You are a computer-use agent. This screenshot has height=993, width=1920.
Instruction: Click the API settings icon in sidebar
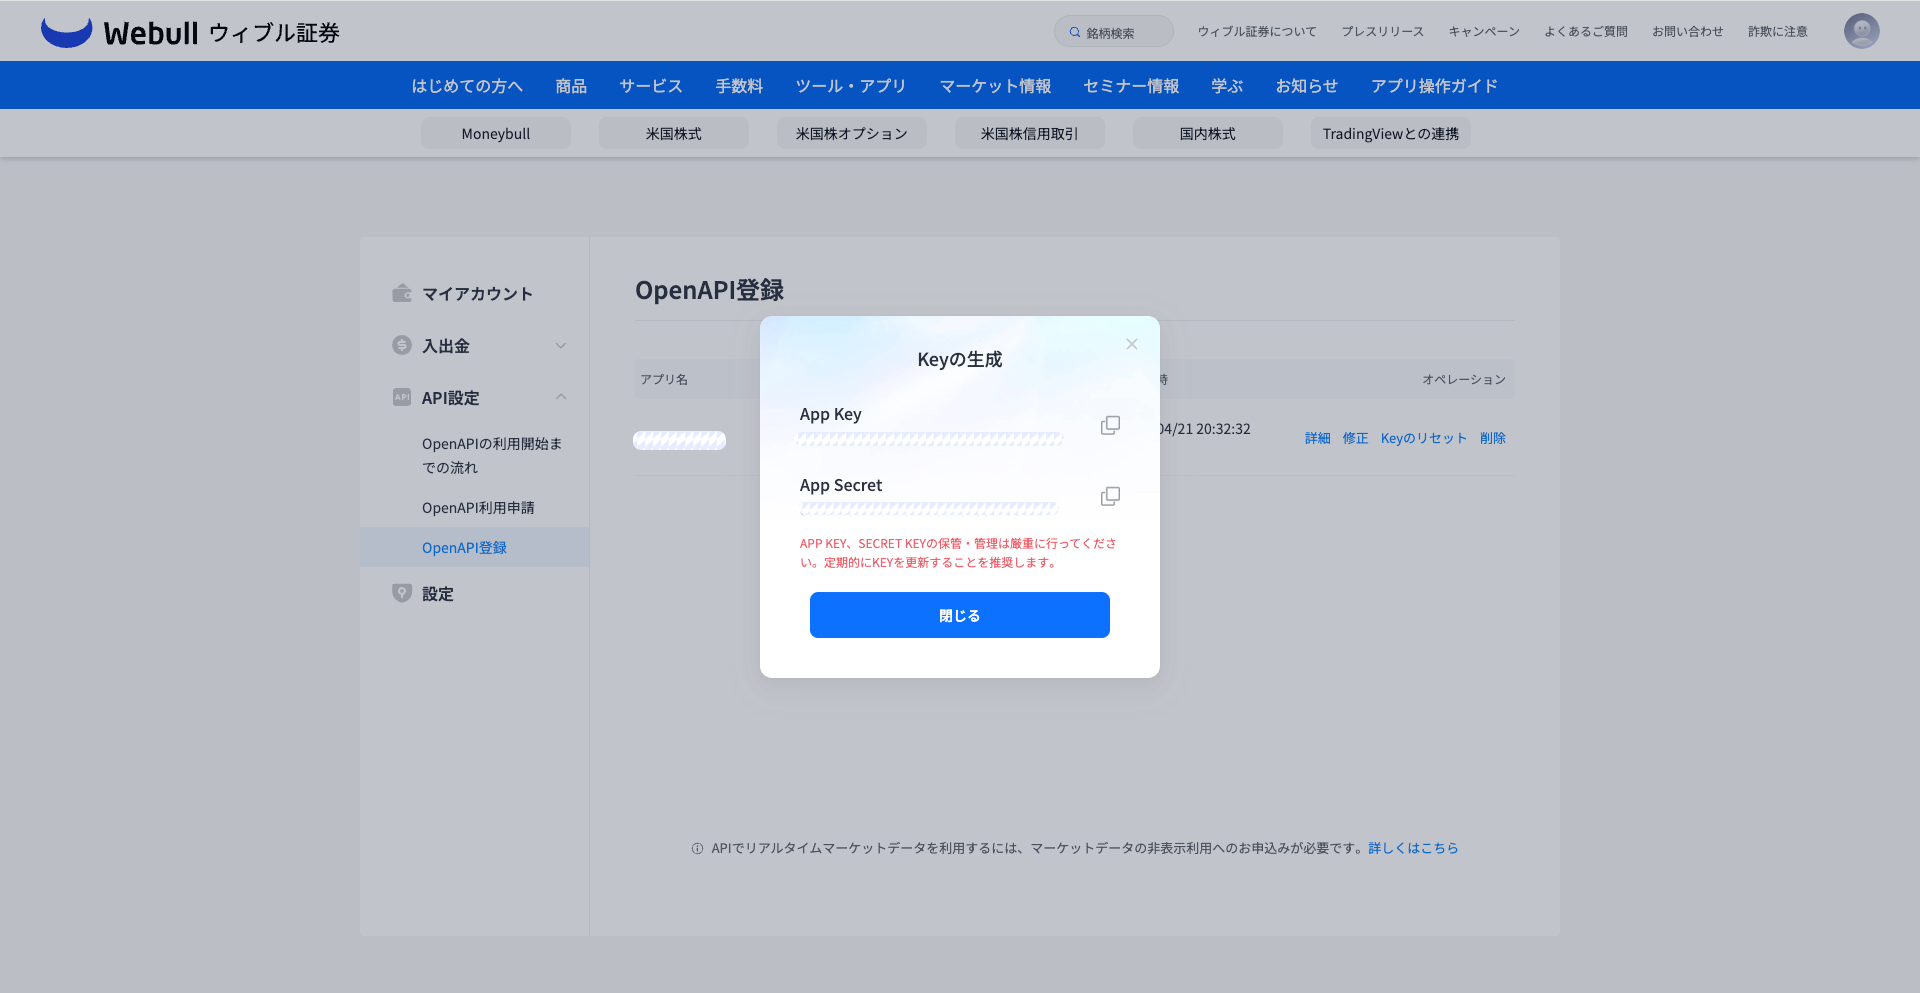[x=402, y=397]
